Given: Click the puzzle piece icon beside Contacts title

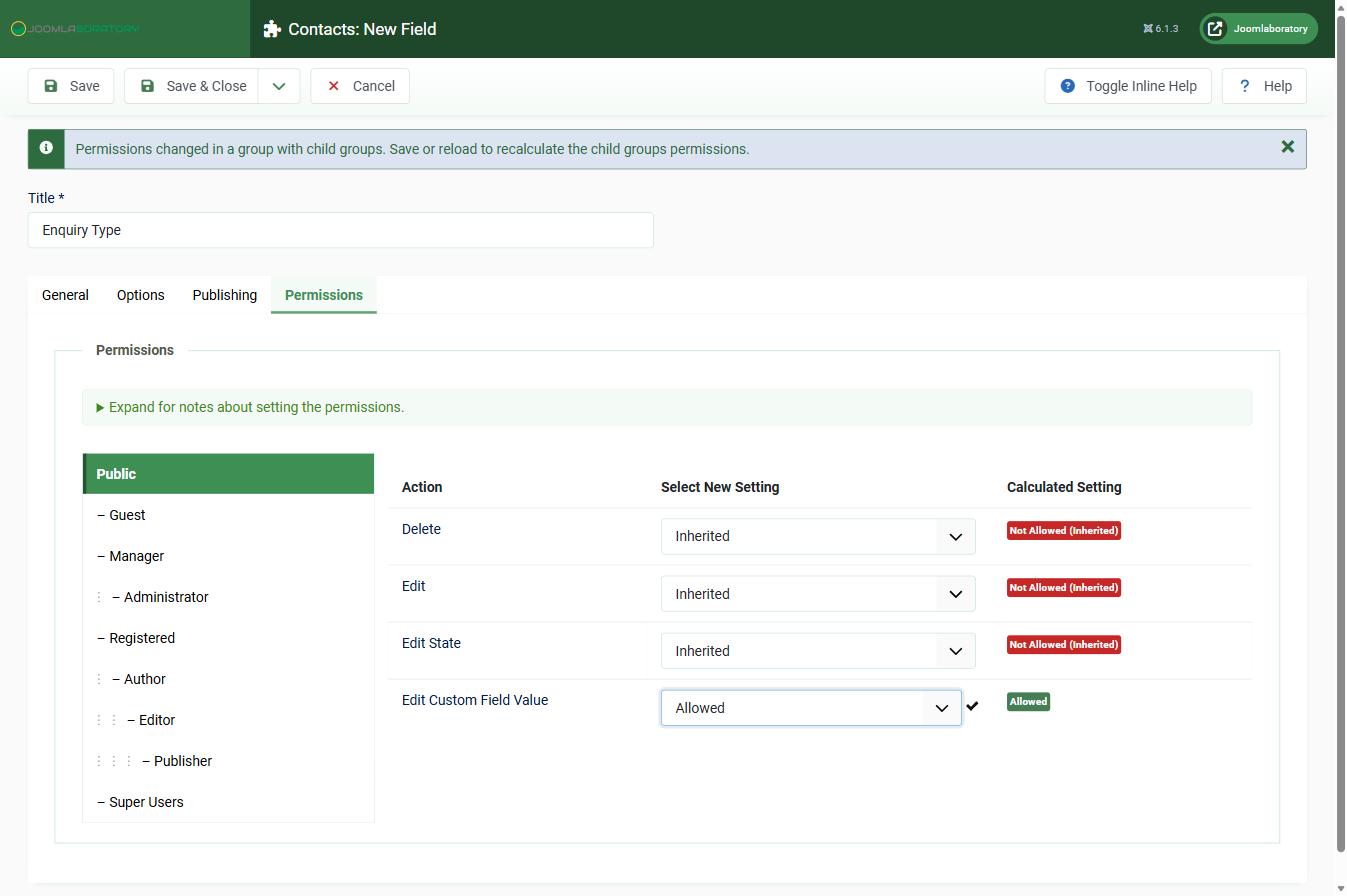Looking at the screenshot, I should pos(272,29).
